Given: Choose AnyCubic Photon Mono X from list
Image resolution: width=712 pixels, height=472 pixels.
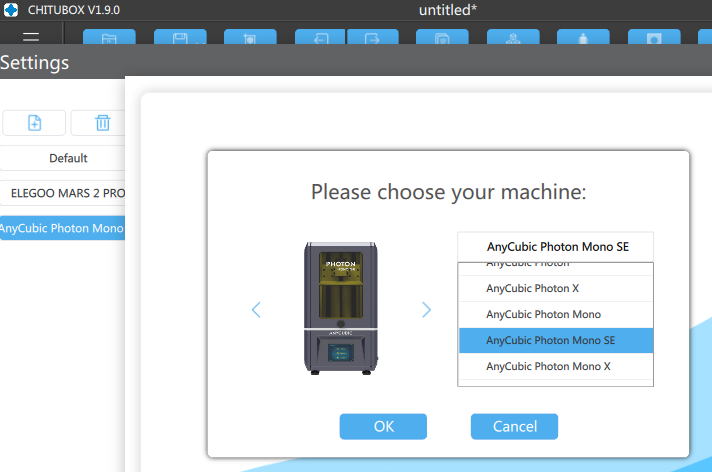Looking at the screenshot, I should tap(556, 366).
